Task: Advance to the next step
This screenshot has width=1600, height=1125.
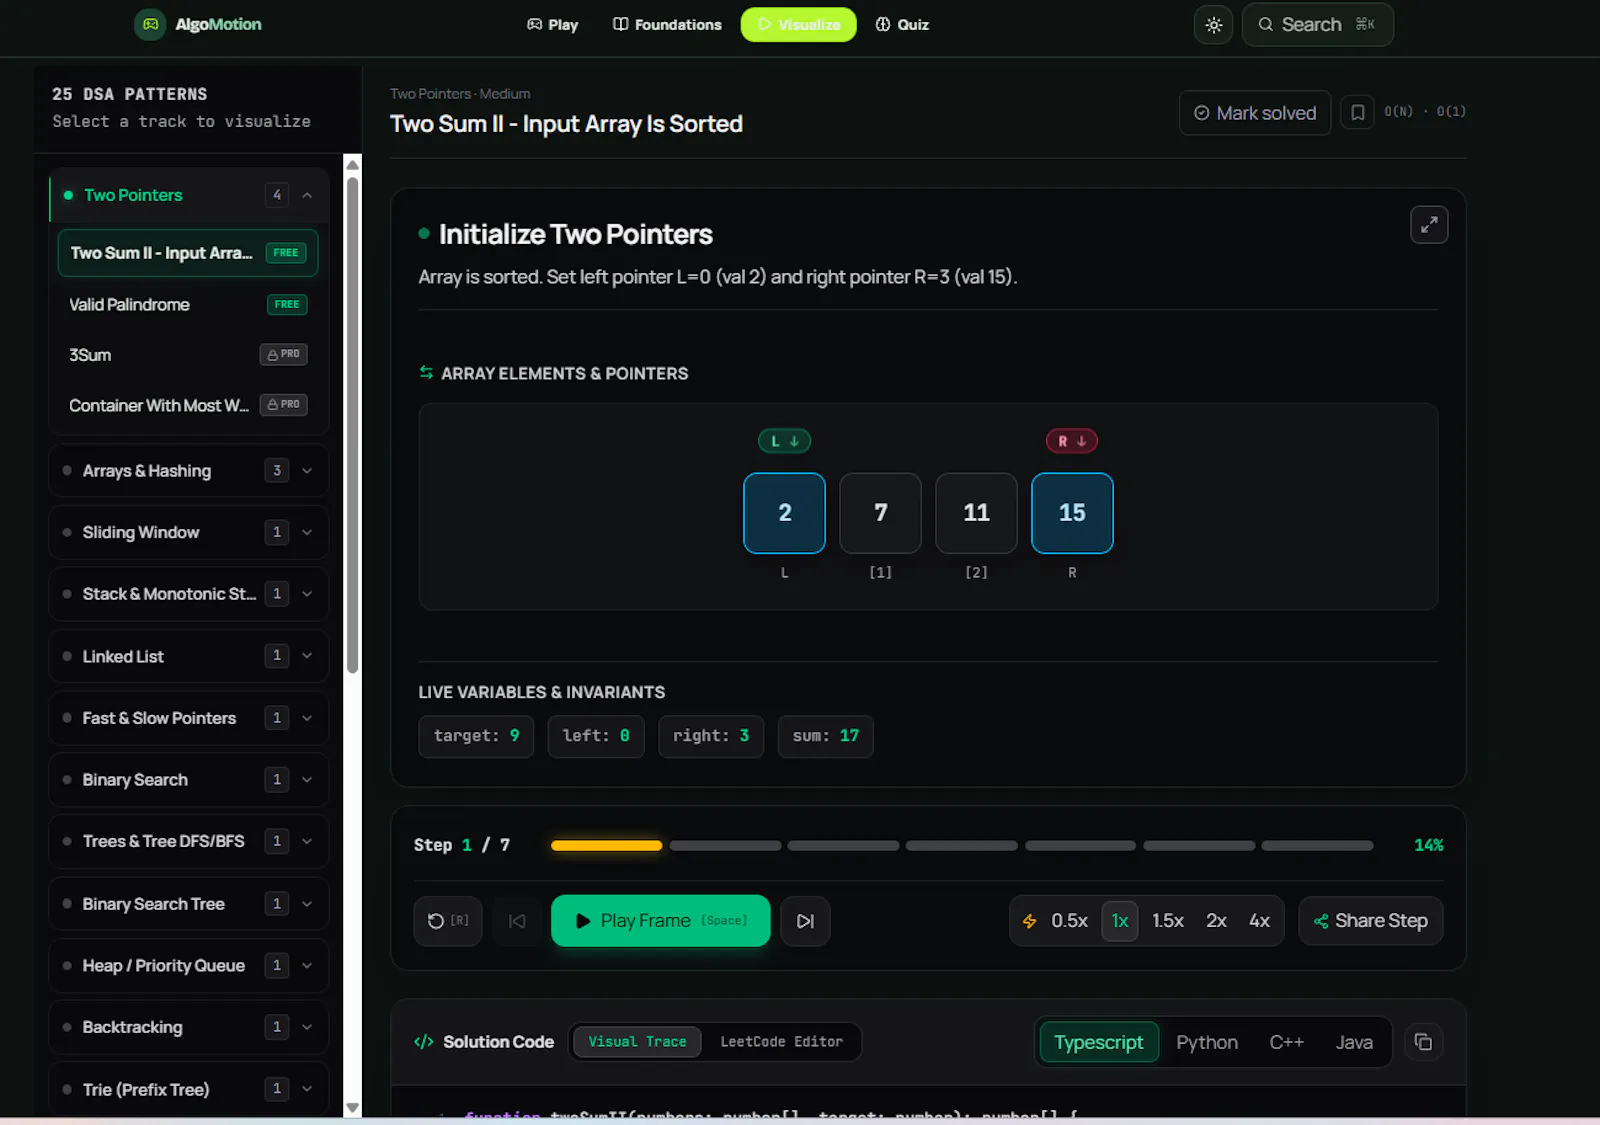Action: point(805,920)
